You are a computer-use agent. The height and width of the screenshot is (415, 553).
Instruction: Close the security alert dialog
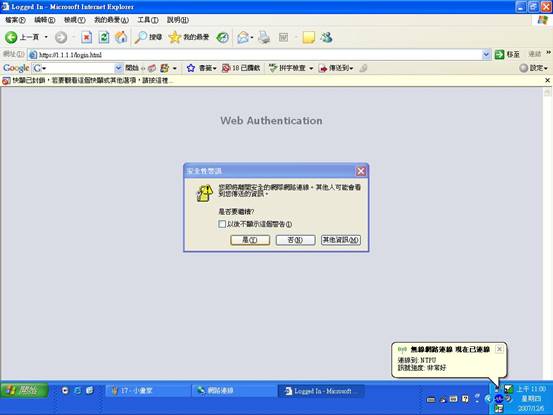[361, 171]
